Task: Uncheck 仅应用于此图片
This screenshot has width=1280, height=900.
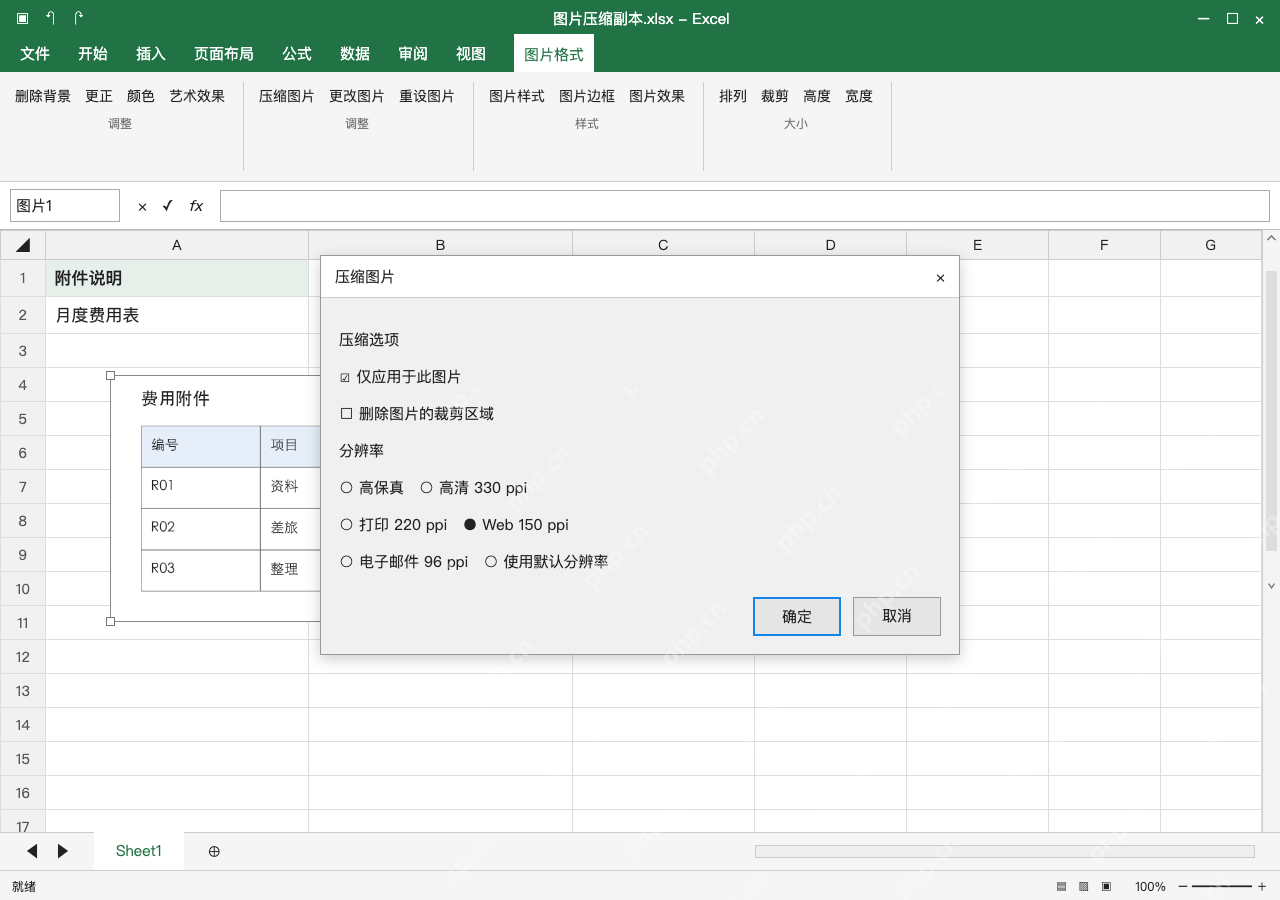Action: click(400, 377)
